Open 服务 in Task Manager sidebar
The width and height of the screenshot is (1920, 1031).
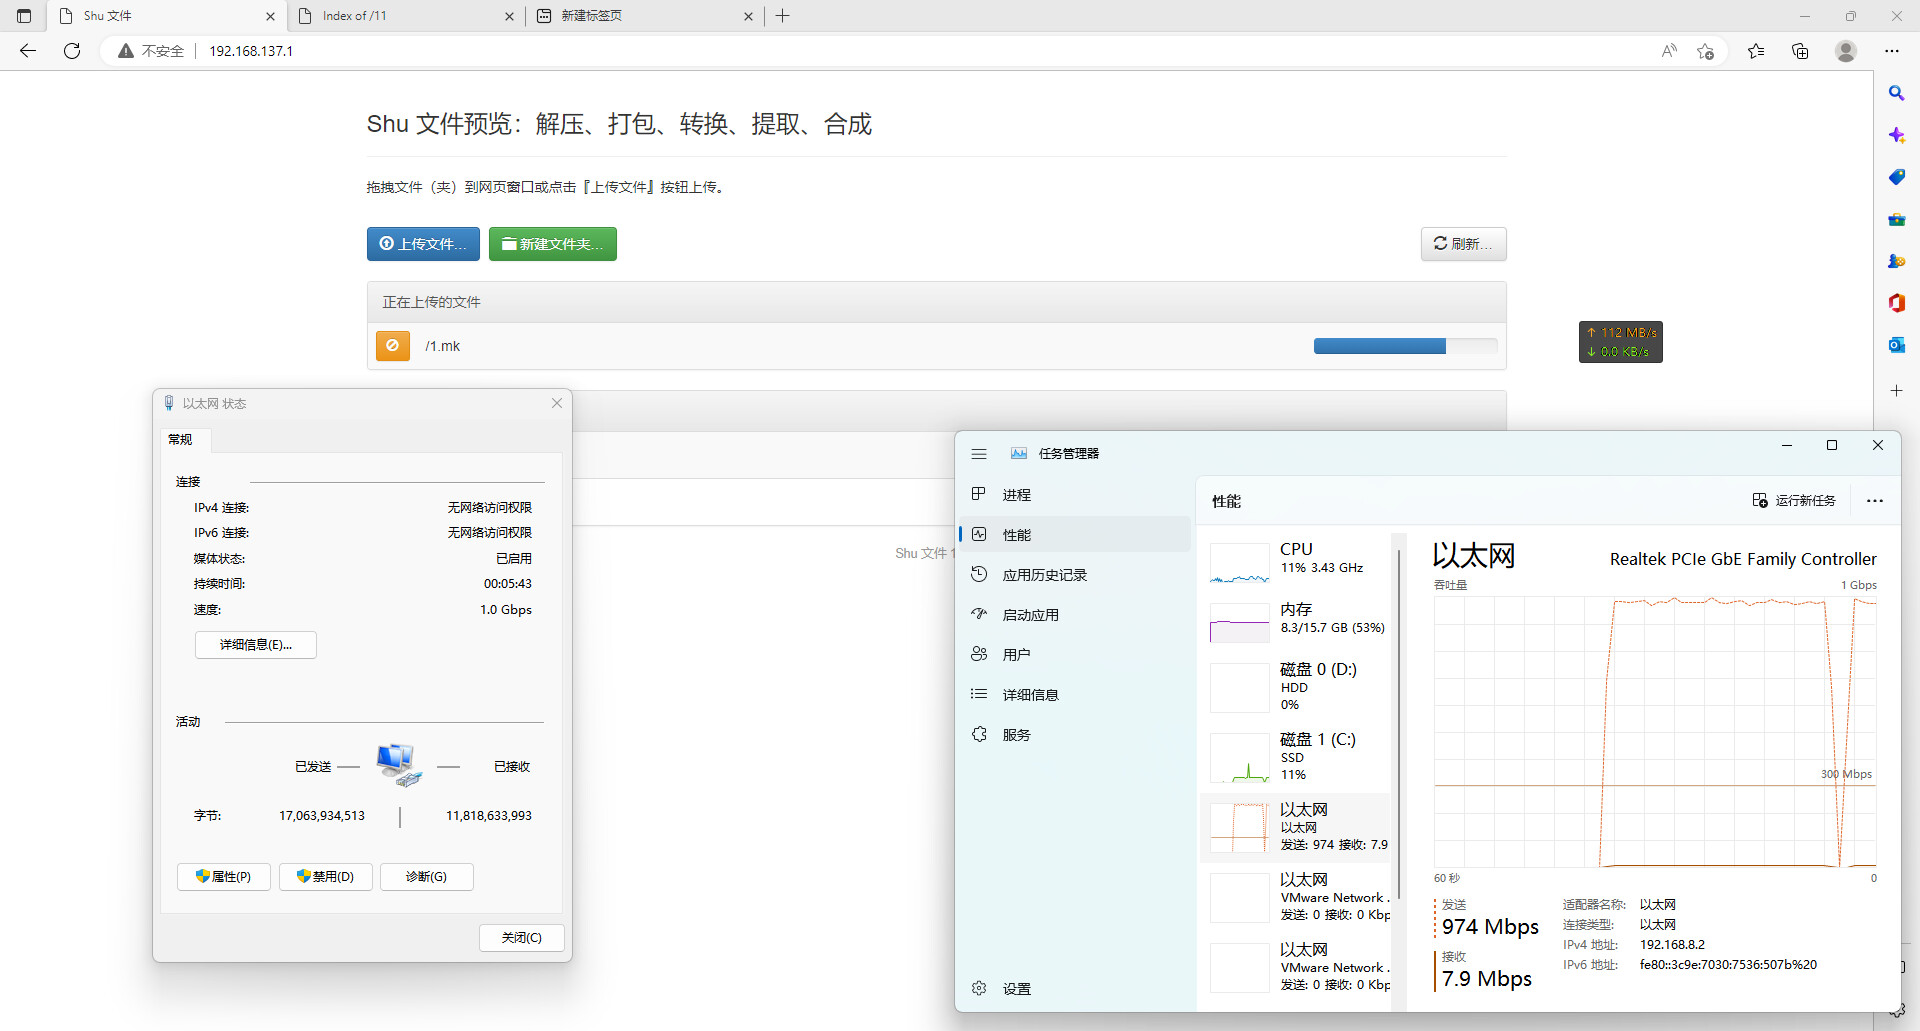click(1075, 735)
